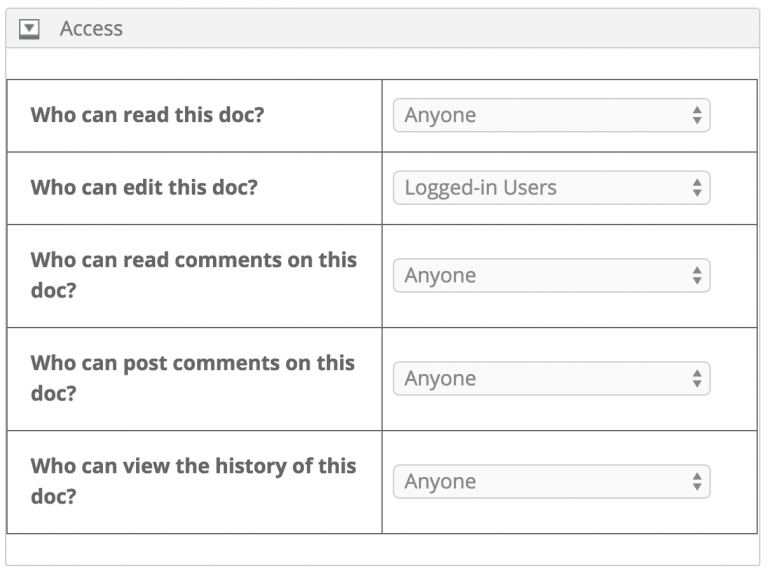The height and width of the screenshot is (575, 768).
Task: Click the Anyone value in history row
Action: coord(440,481)
